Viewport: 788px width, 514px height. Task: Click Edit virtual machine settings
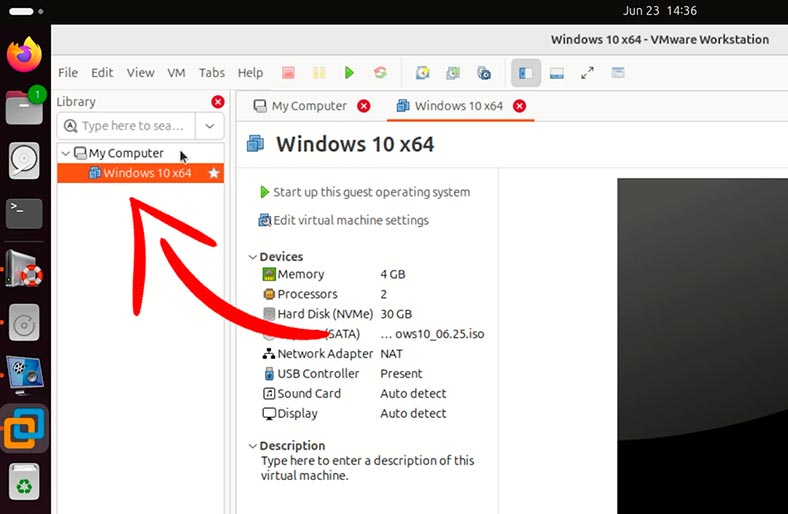(344, 220)
